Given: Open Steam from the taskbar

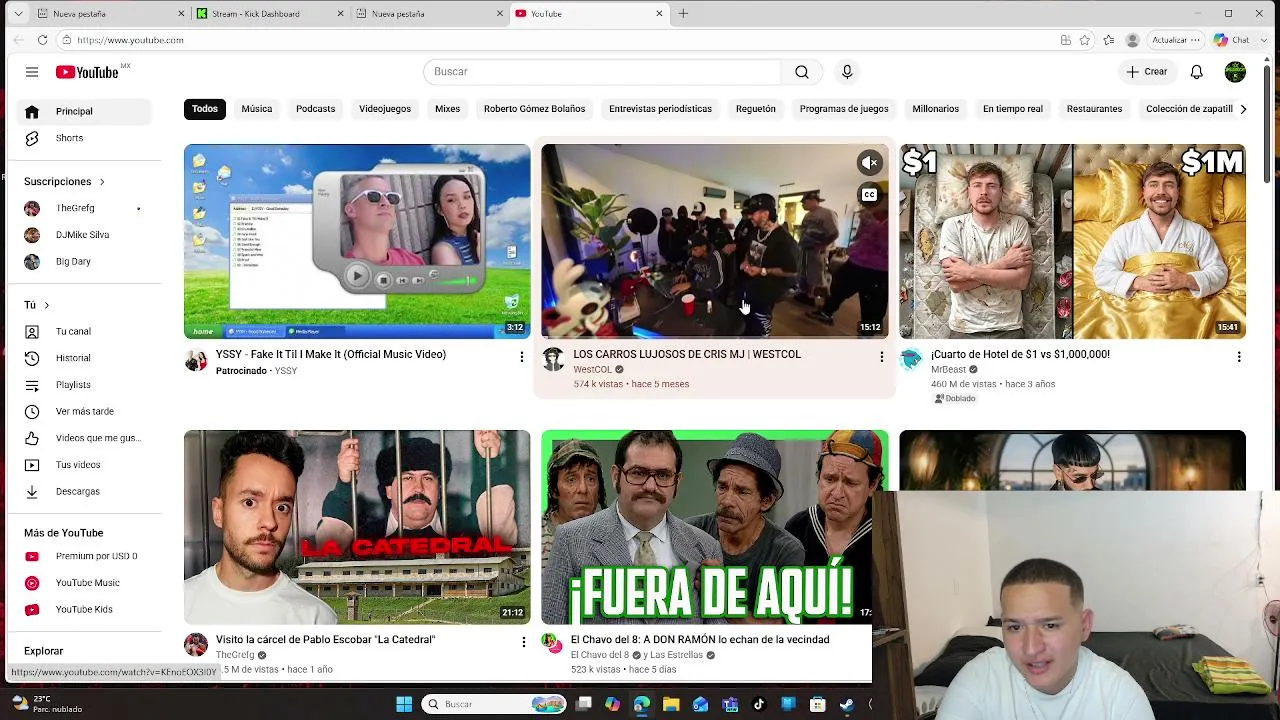Looking at the screenshot, I should coord(846,704).
